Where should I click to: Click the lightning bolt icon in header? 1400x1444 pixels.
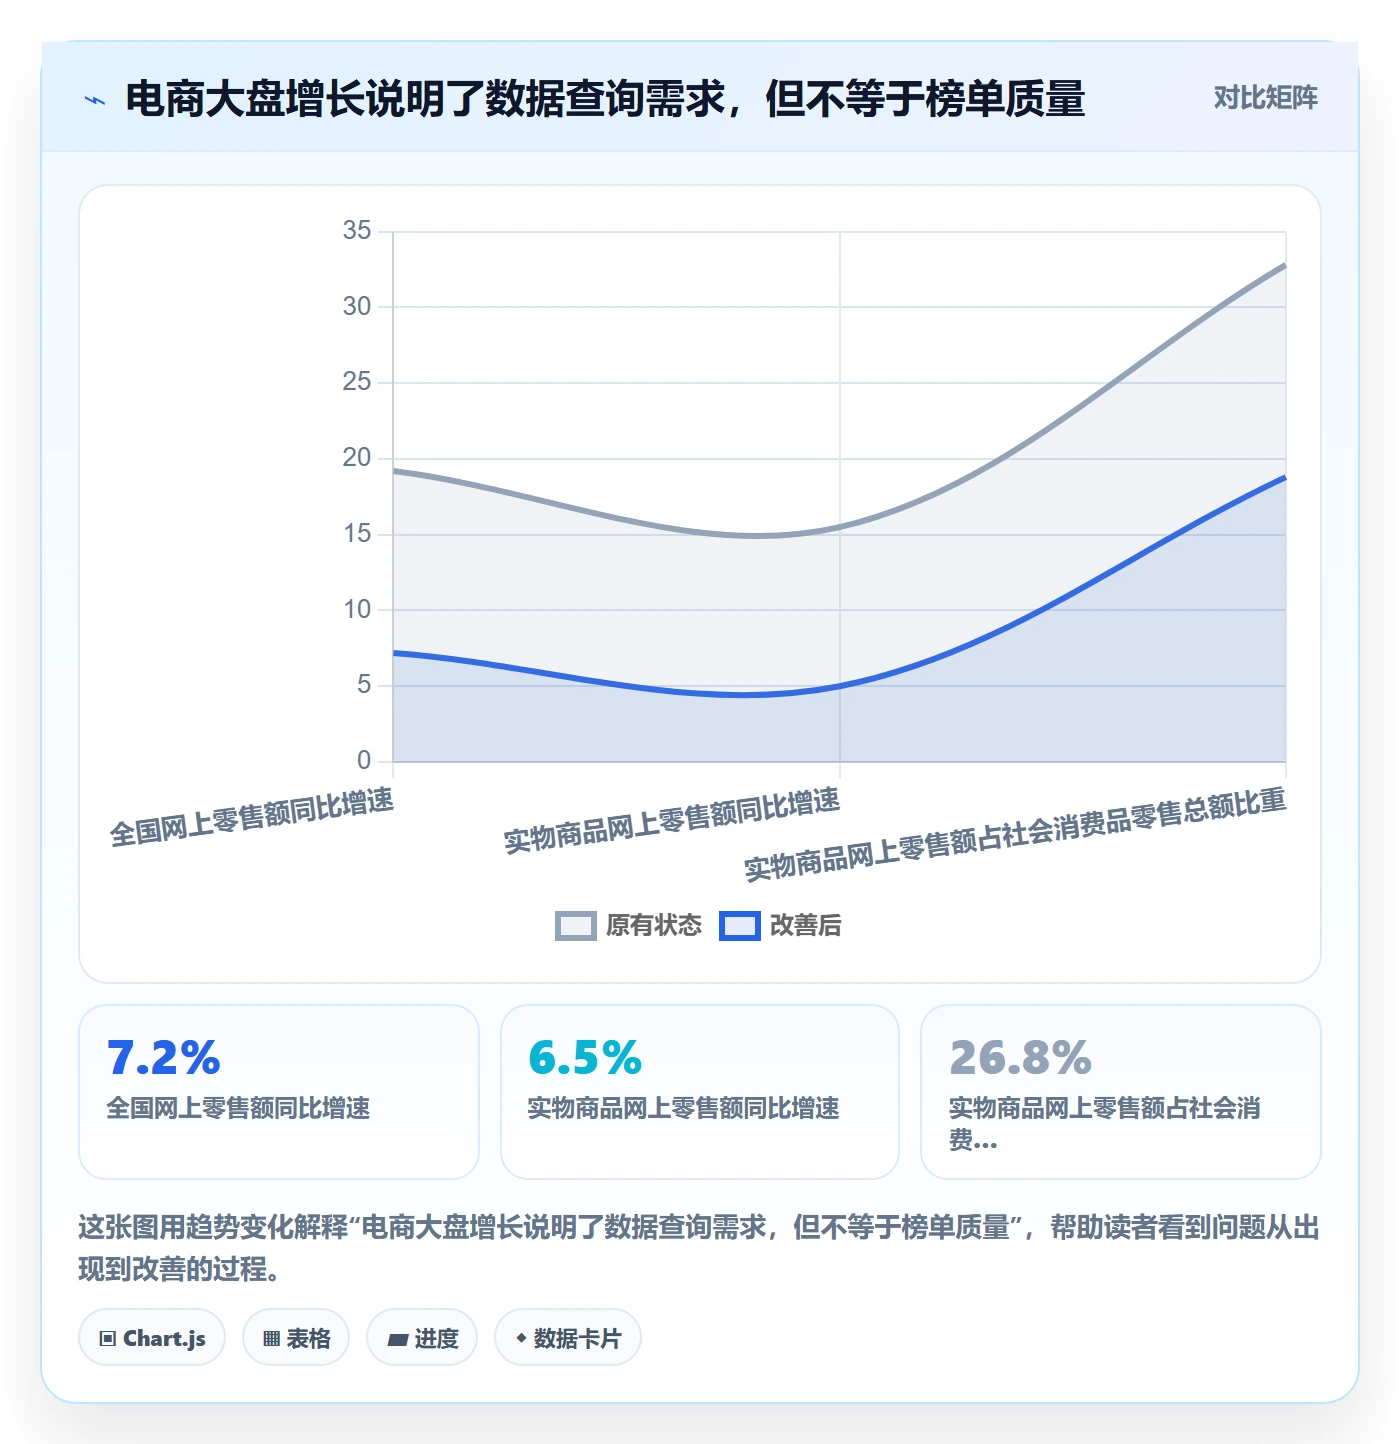pyautogui.click(x=95, y=100)
